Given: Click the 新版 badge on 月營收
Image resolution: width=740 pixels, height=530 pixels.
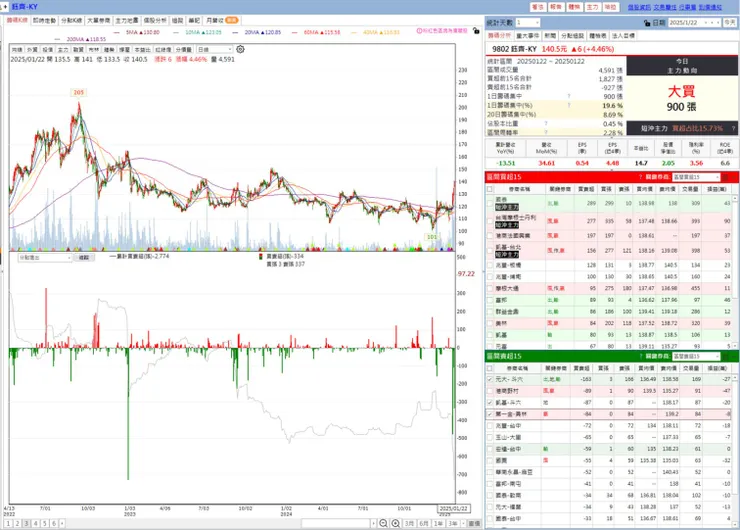Looking at the screenshot, I should pyautogui.click(x=232, y=20).
